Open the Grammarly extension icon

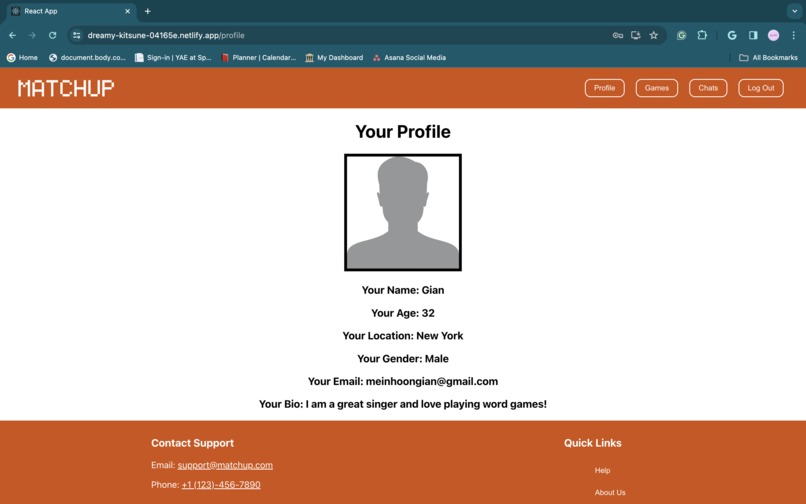tap(682, 35)
